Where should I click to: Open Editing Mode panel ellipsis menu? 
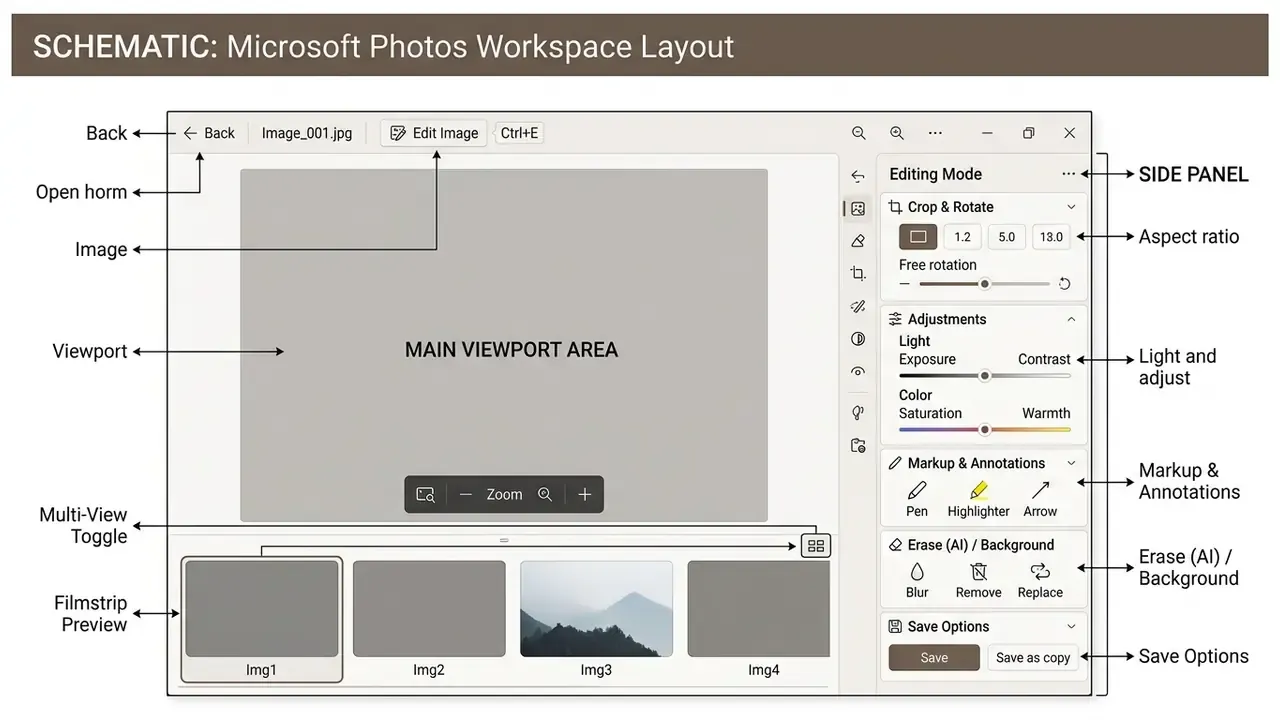point(1069,174)
